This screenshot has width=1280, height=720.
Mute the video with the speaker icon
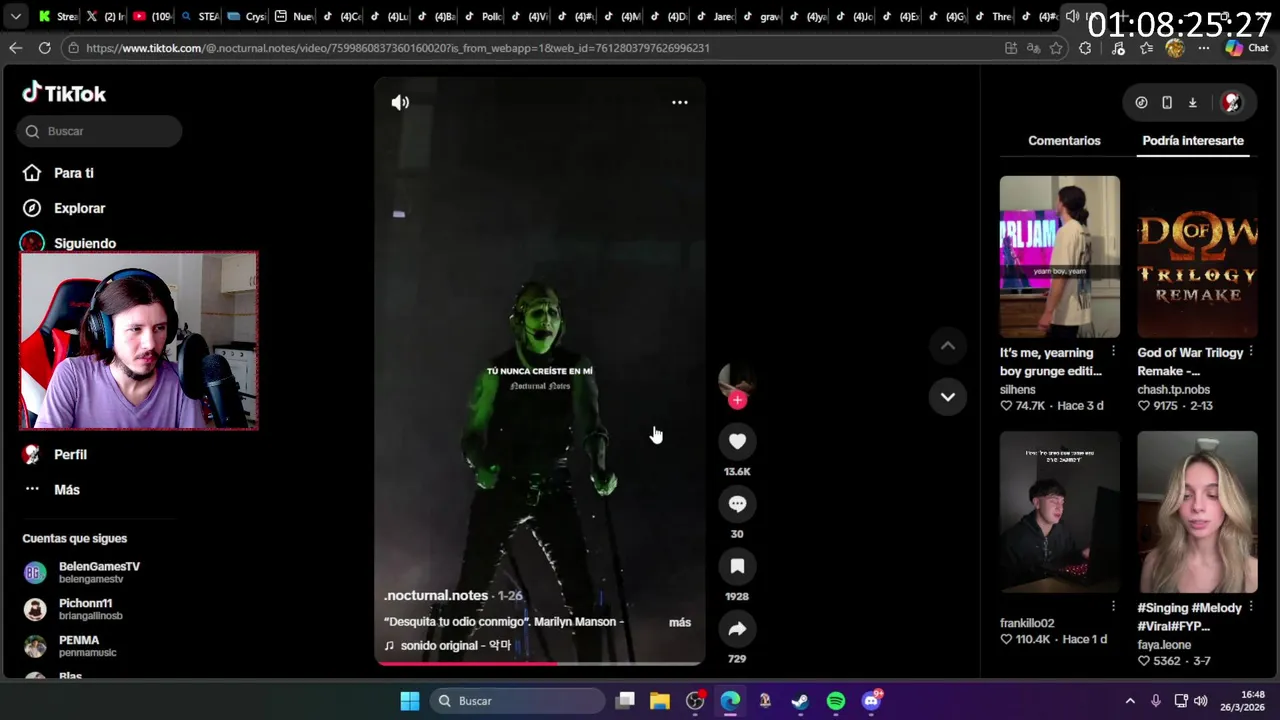(x=400, y=102)
